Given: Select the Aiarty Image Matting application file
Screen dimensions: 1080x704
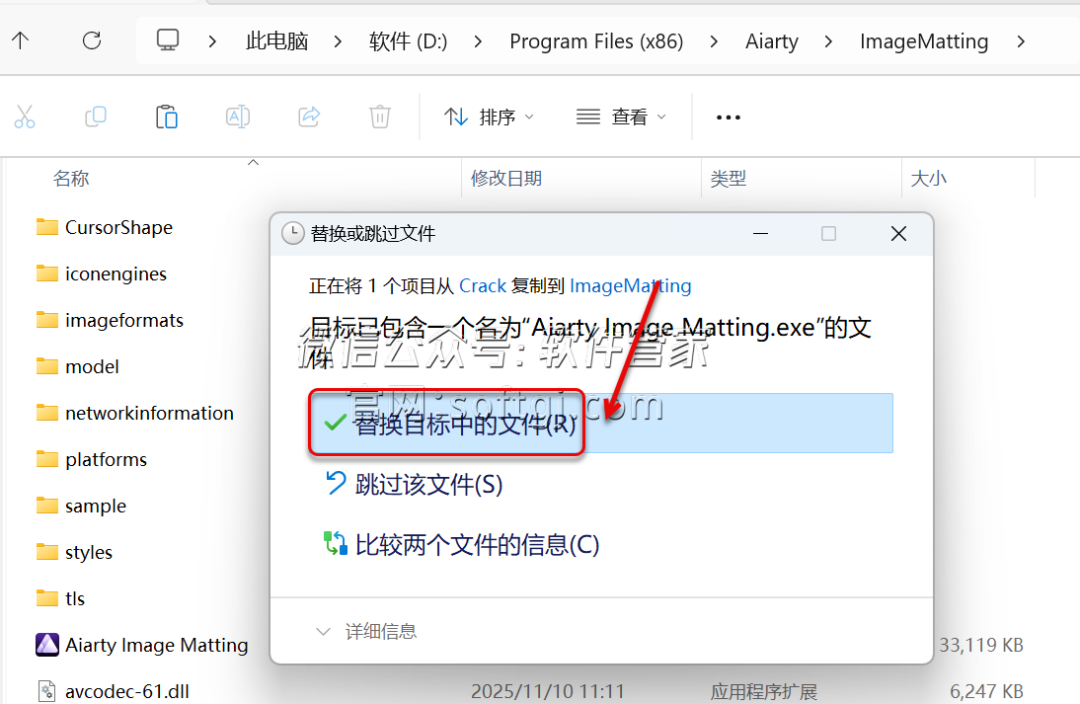Looking at the screenshot, I should [156, 645].
